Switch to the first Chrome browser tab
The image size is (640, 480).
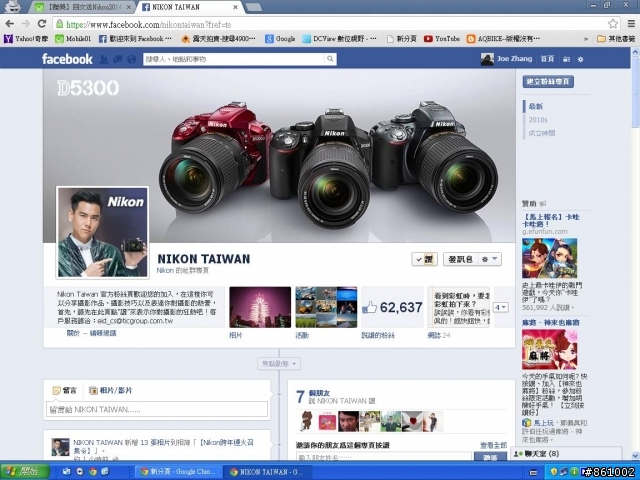tap(83, 7)
